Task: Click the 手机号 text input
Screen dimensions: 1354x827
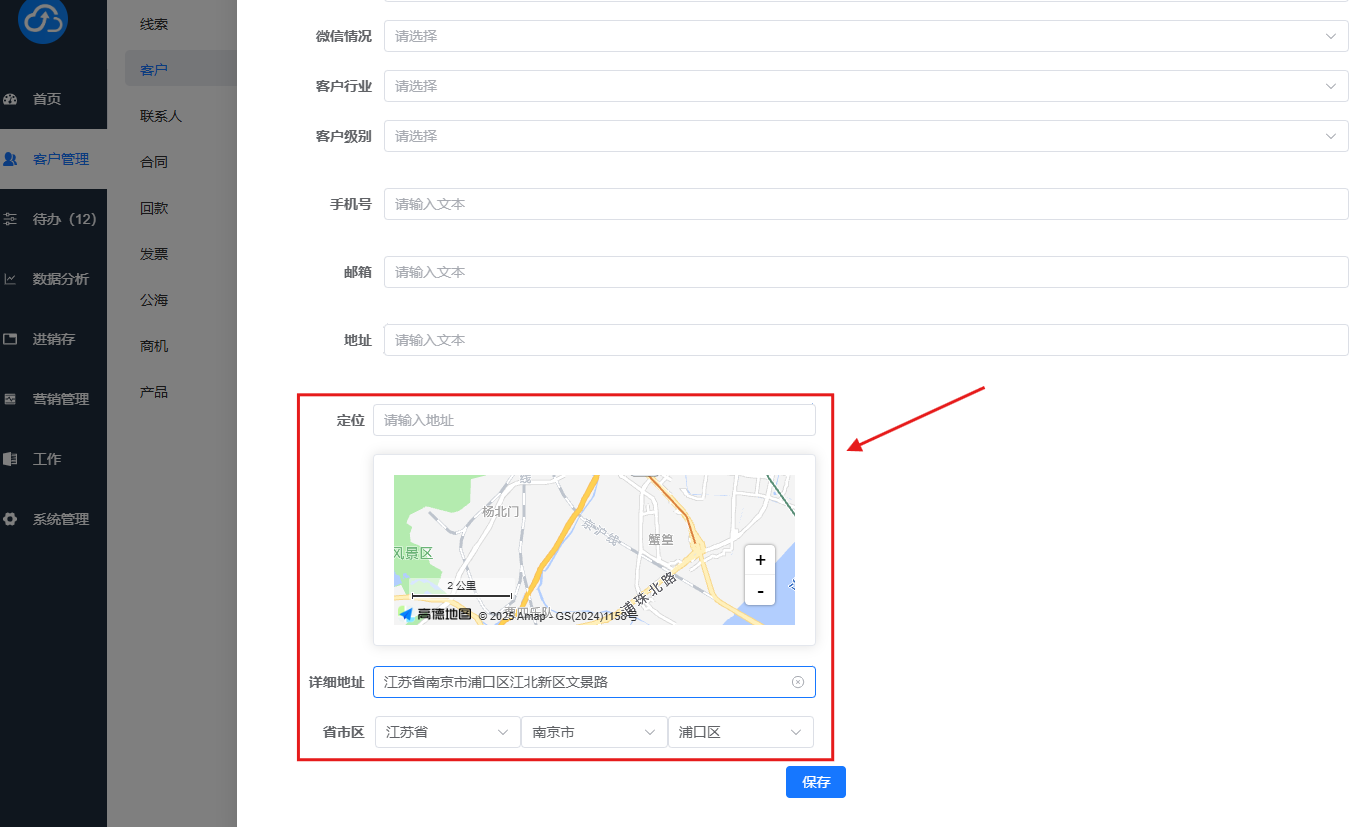Action: (866, 204)
